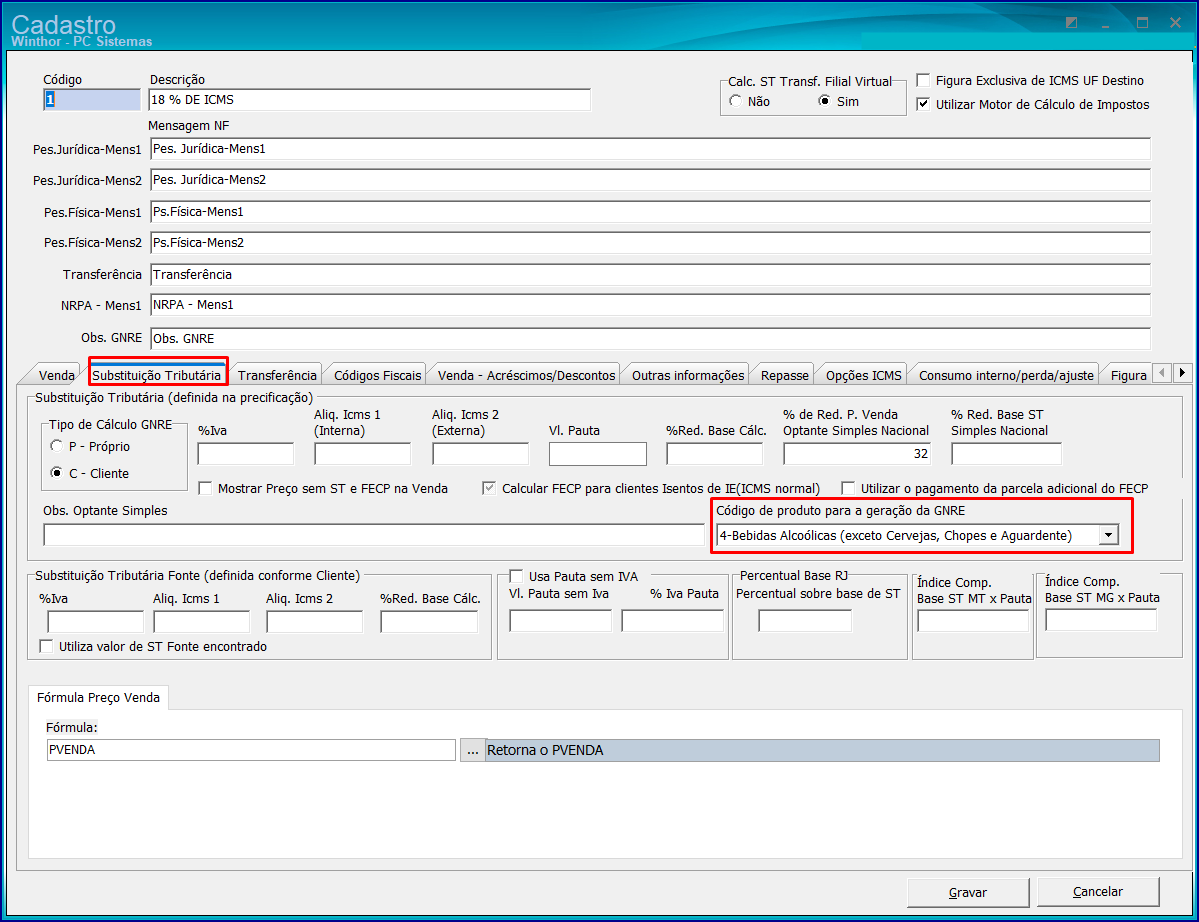Viewport: 1199px width, 922px height.
Task: Select 'Sim' for Calc. ST Transf. Filial Virtual
Action: [824, 101]
